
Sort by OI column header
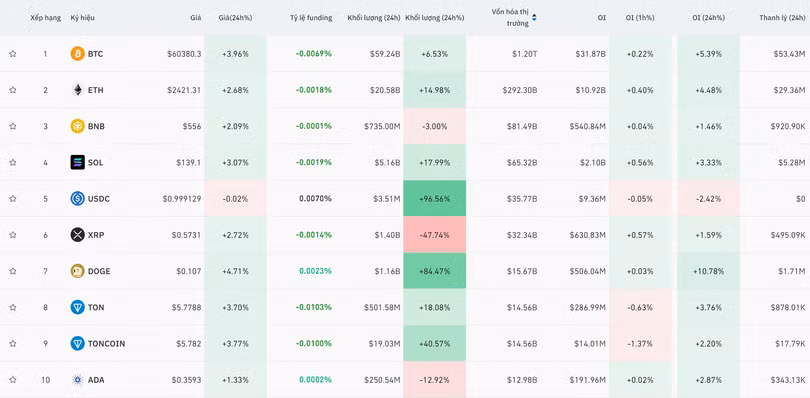tap(602, 18)
